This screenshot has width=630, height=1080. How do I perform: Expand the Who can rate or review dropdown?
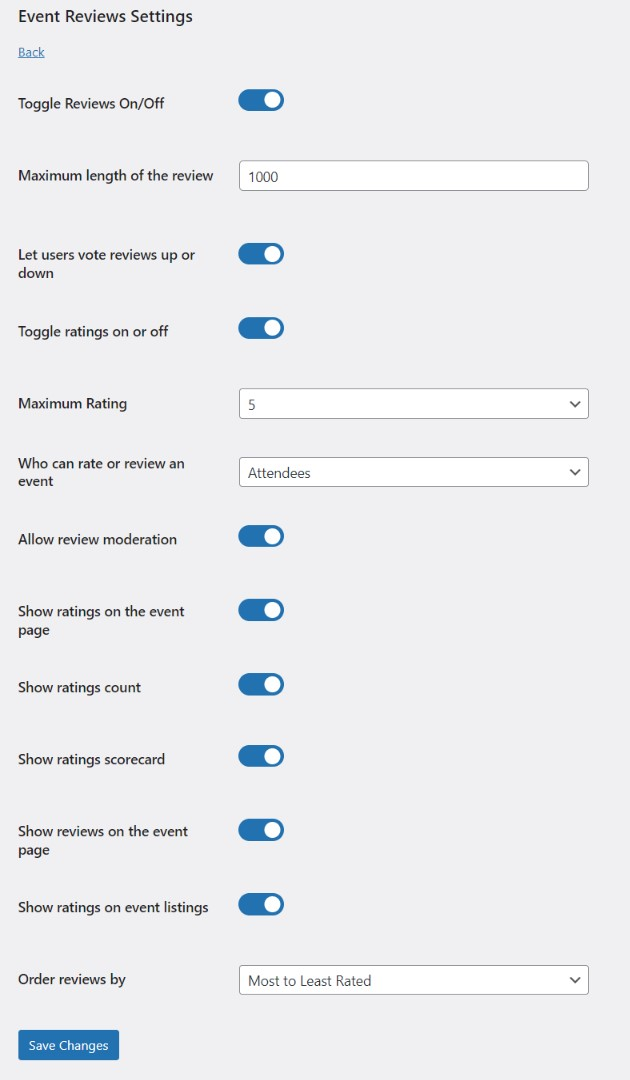tap(413, 472)
